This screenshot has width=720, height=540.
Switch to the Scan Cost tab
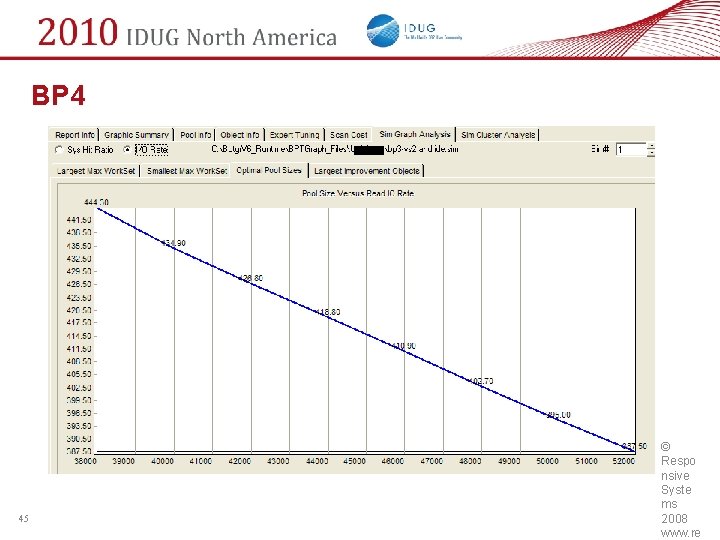(349, 135)
